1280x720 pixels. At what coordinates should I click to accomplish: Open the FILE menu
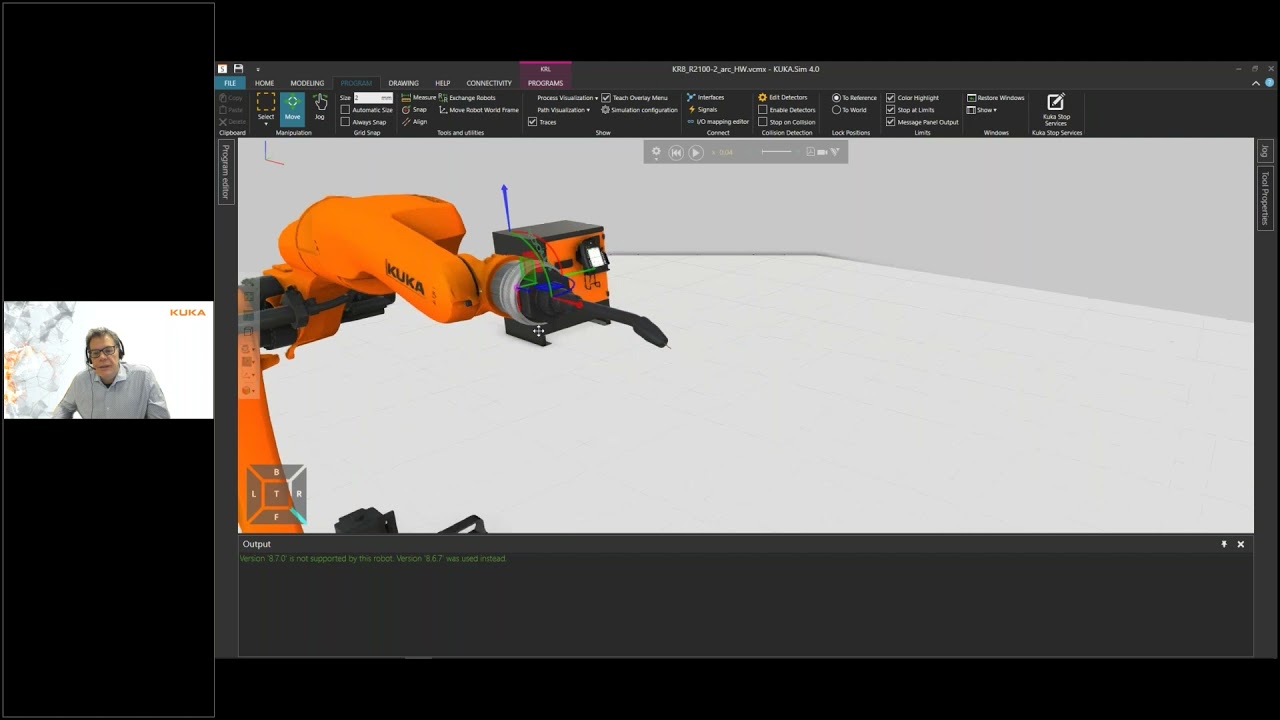[x=230, y=83]
